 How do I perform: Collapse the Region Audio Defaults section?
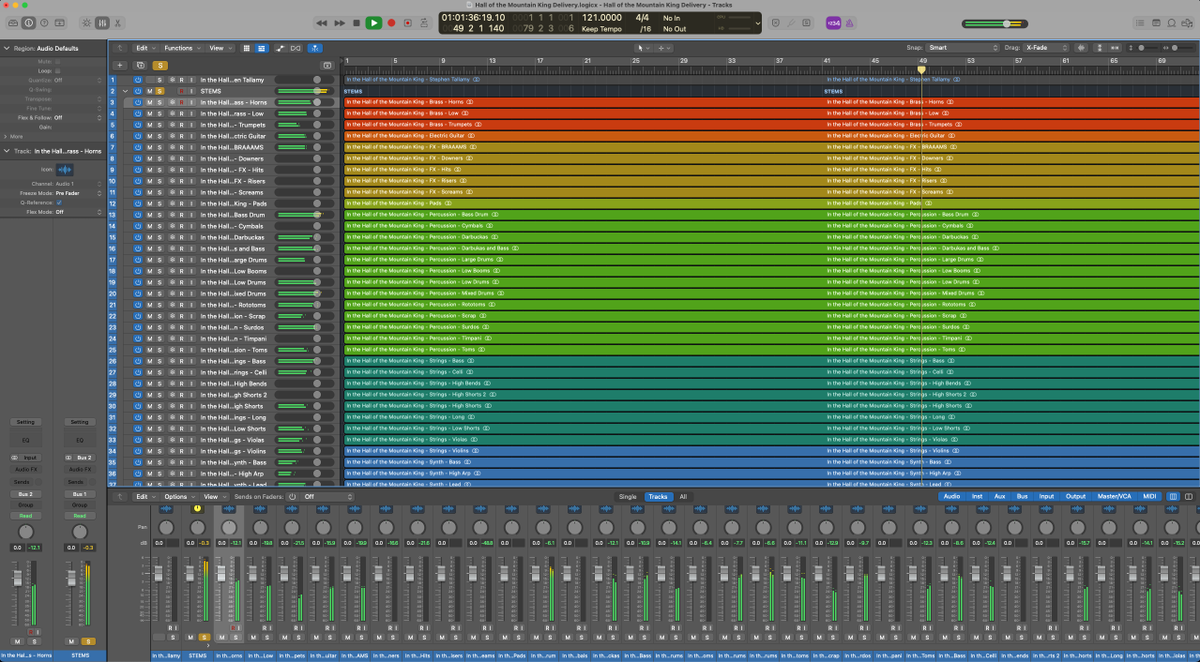click(6, 48)
